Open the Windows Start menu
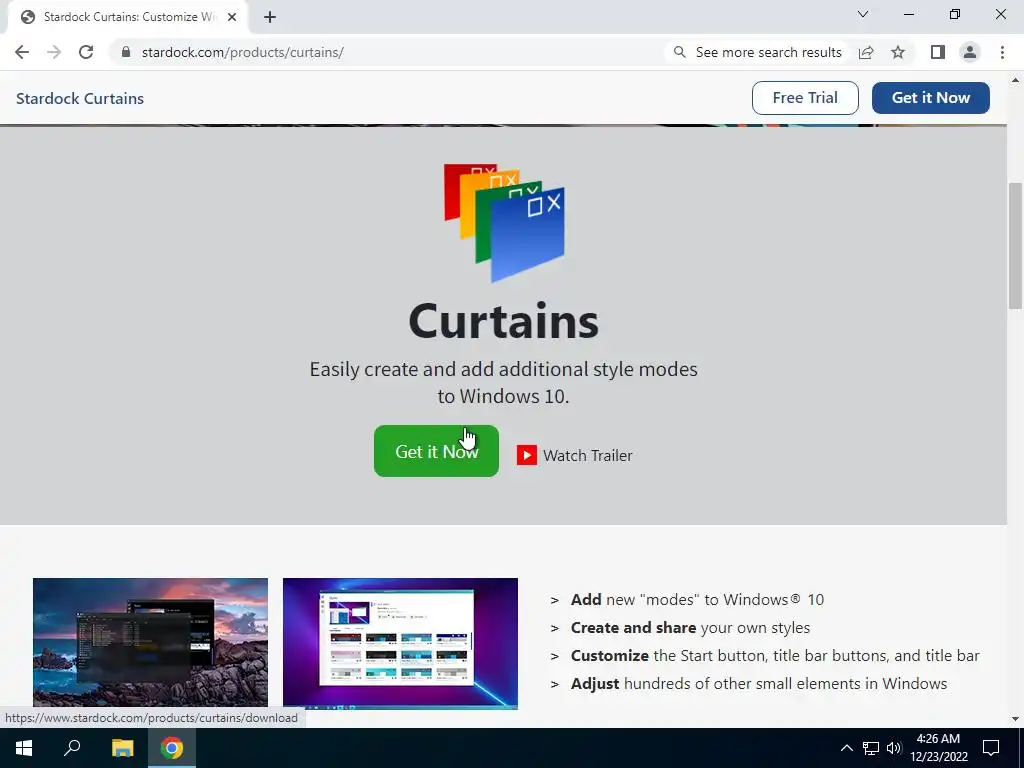The image size is (1024, 768). pos(24,748)
